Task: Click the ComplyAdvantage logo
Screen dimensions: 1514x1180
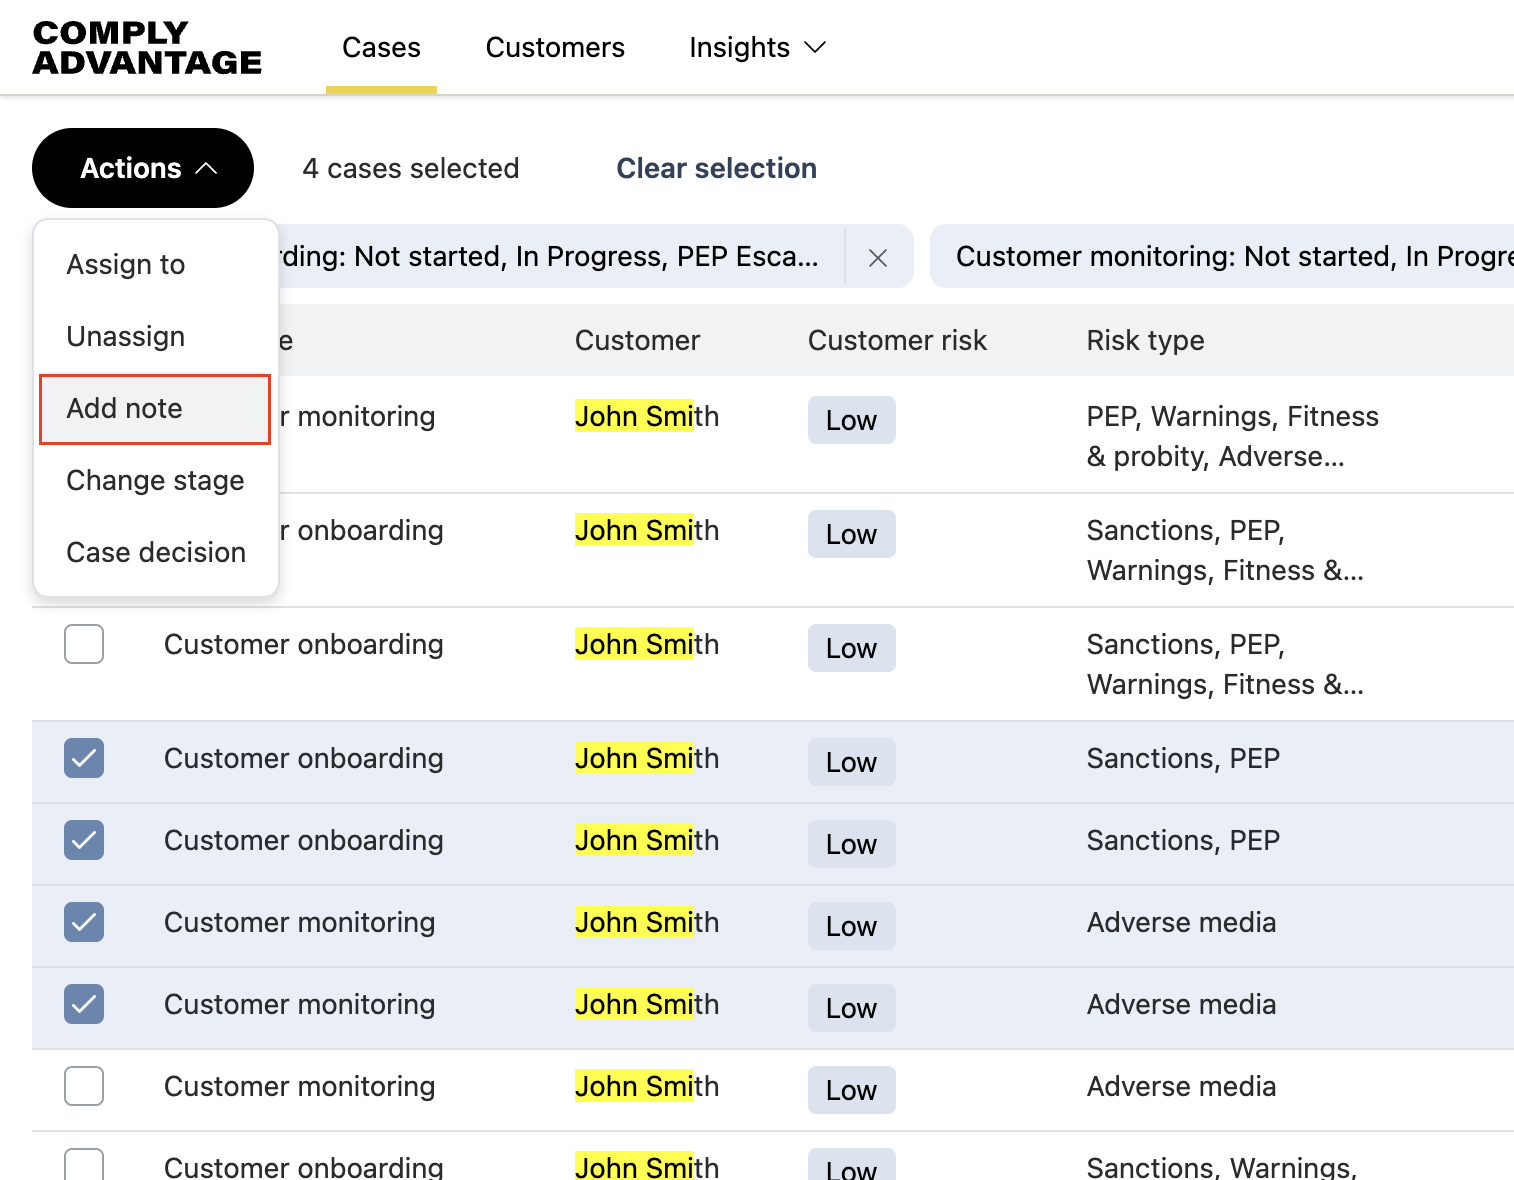Action: click(x=147, y=48)
